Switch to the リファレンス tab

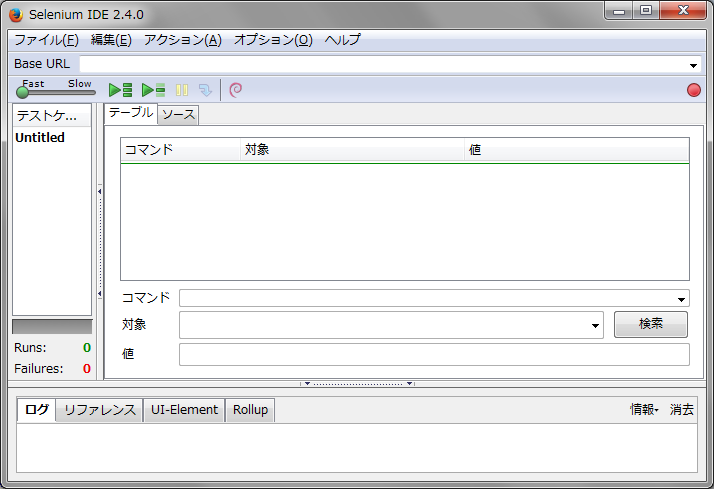point(99,410)
